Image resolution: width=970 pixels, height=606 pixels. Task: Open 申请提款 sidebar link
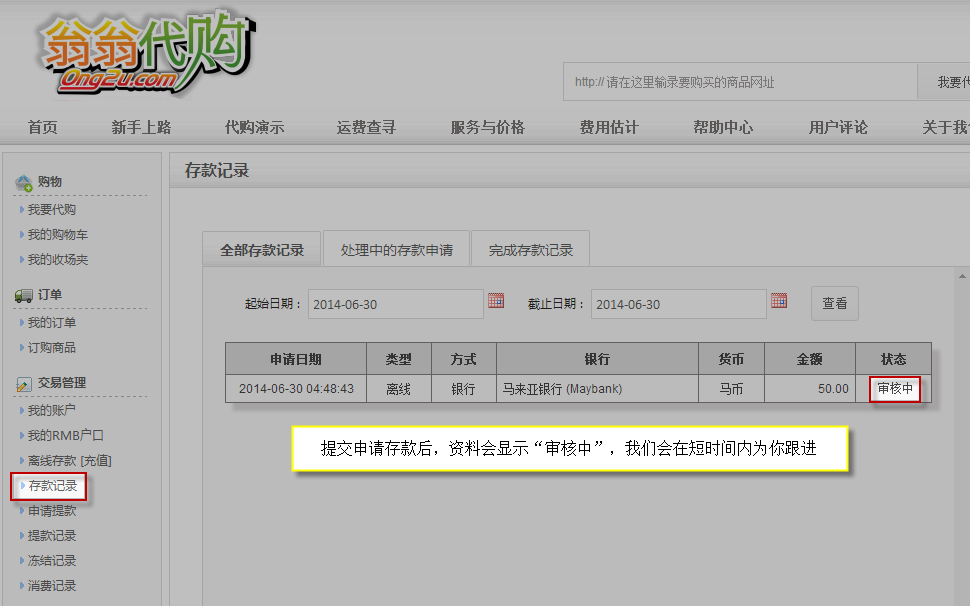52,511
